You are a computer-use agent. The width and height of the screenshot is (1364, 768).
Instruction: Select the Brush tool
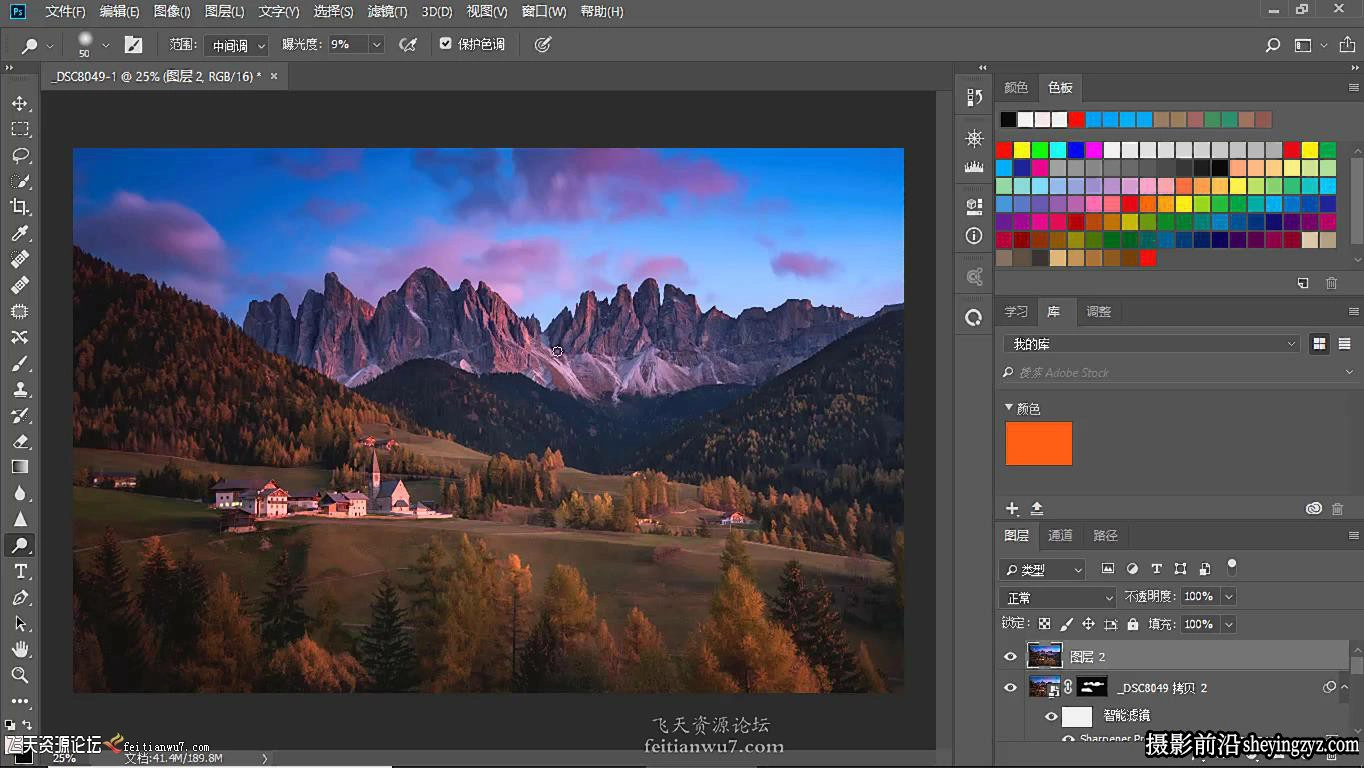pyautogui.click(x=20, y=363)
